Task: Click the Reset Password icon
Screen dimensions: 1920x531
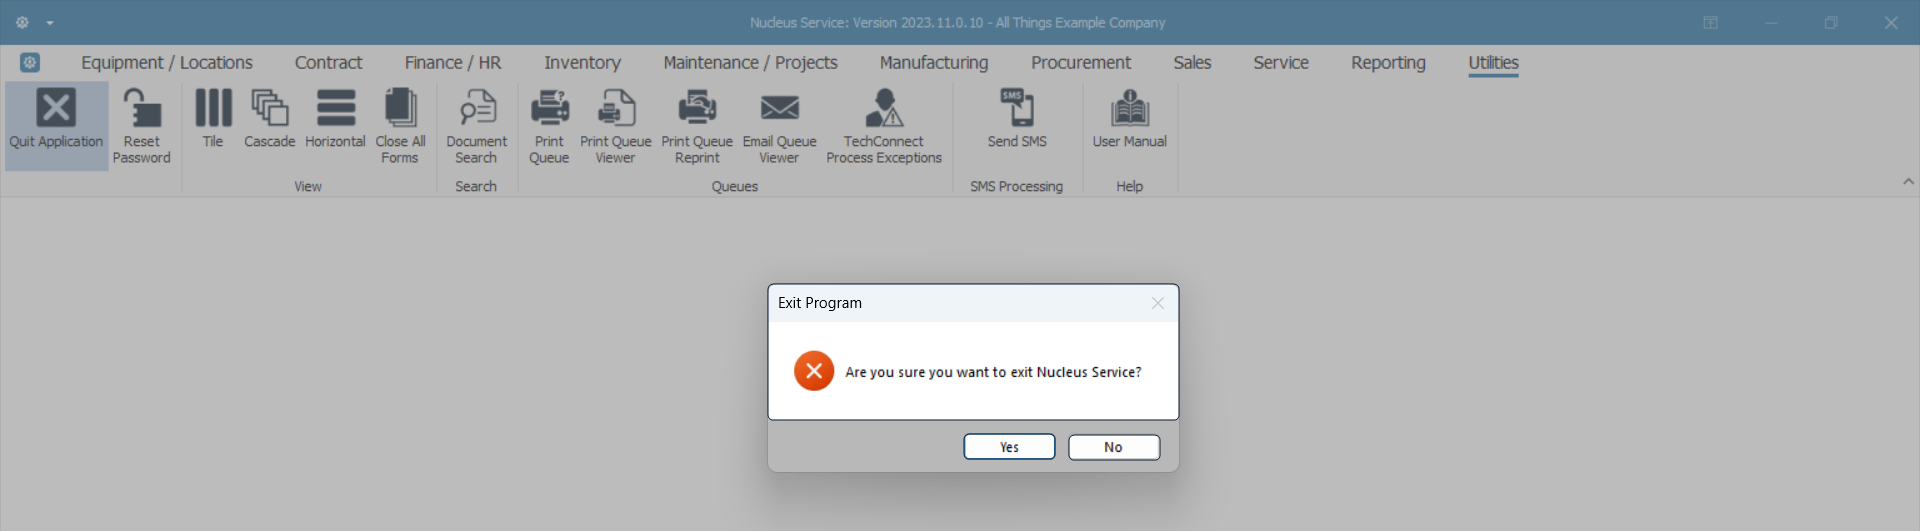Action: click(x=141, y=110)
